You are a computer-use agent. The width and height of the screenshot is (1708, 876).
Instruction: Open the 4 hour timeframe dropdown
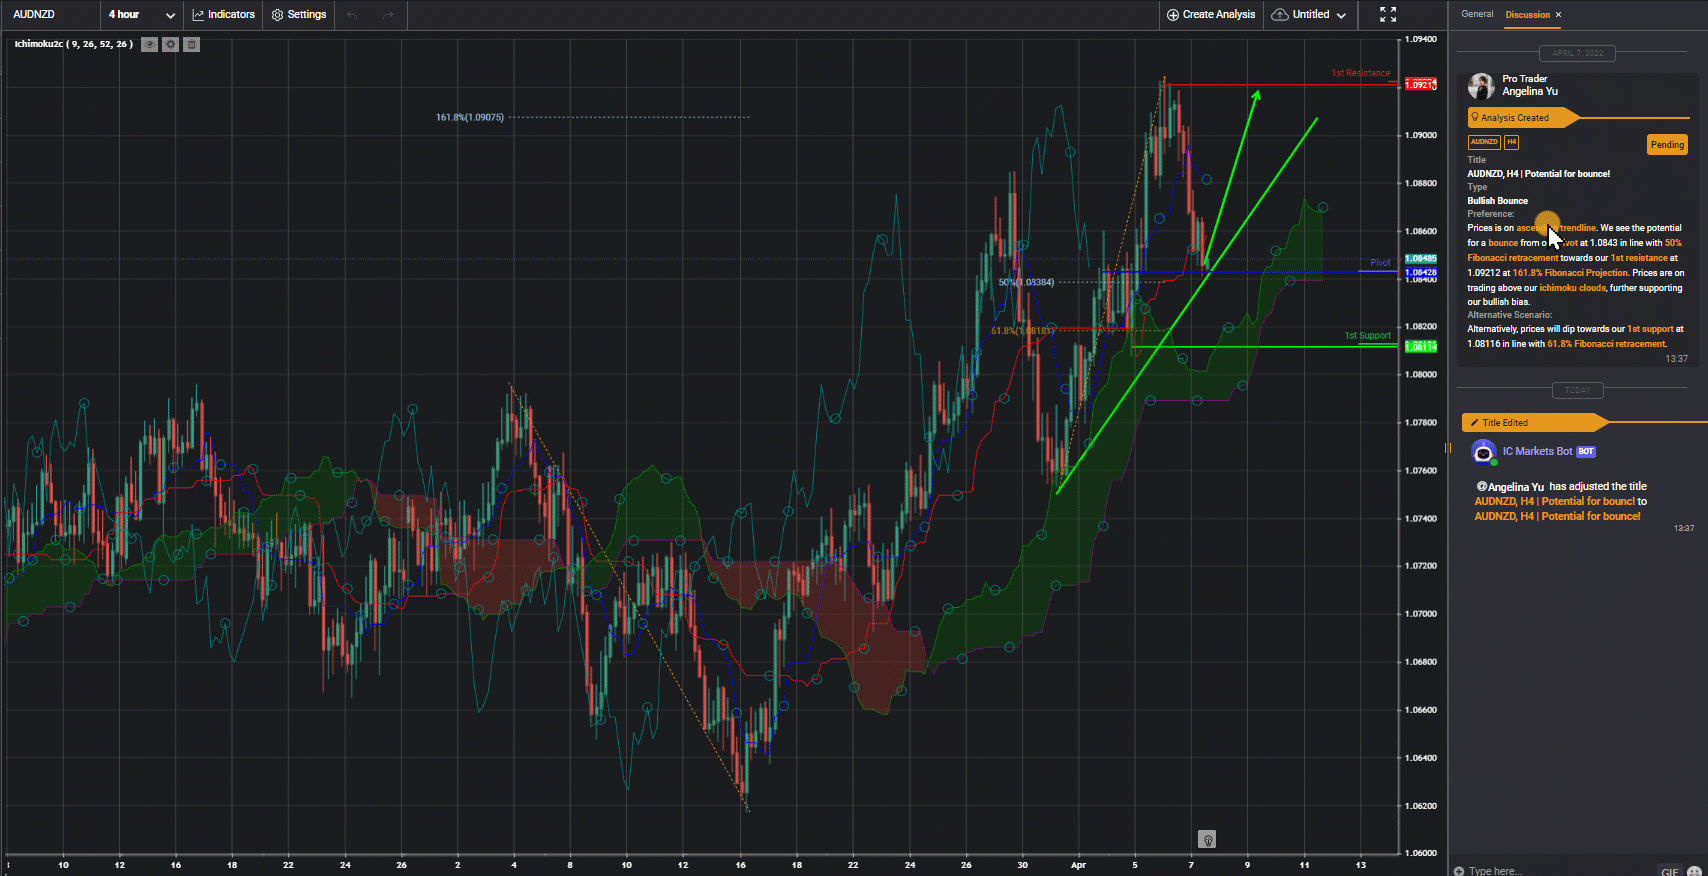click(x=141, y=14)
